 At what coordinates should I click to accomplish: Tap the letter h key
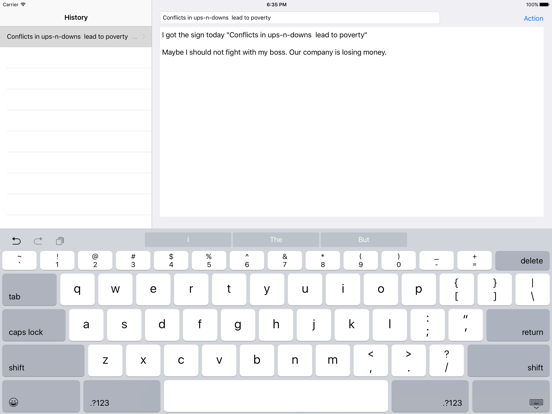click(276, 325)
